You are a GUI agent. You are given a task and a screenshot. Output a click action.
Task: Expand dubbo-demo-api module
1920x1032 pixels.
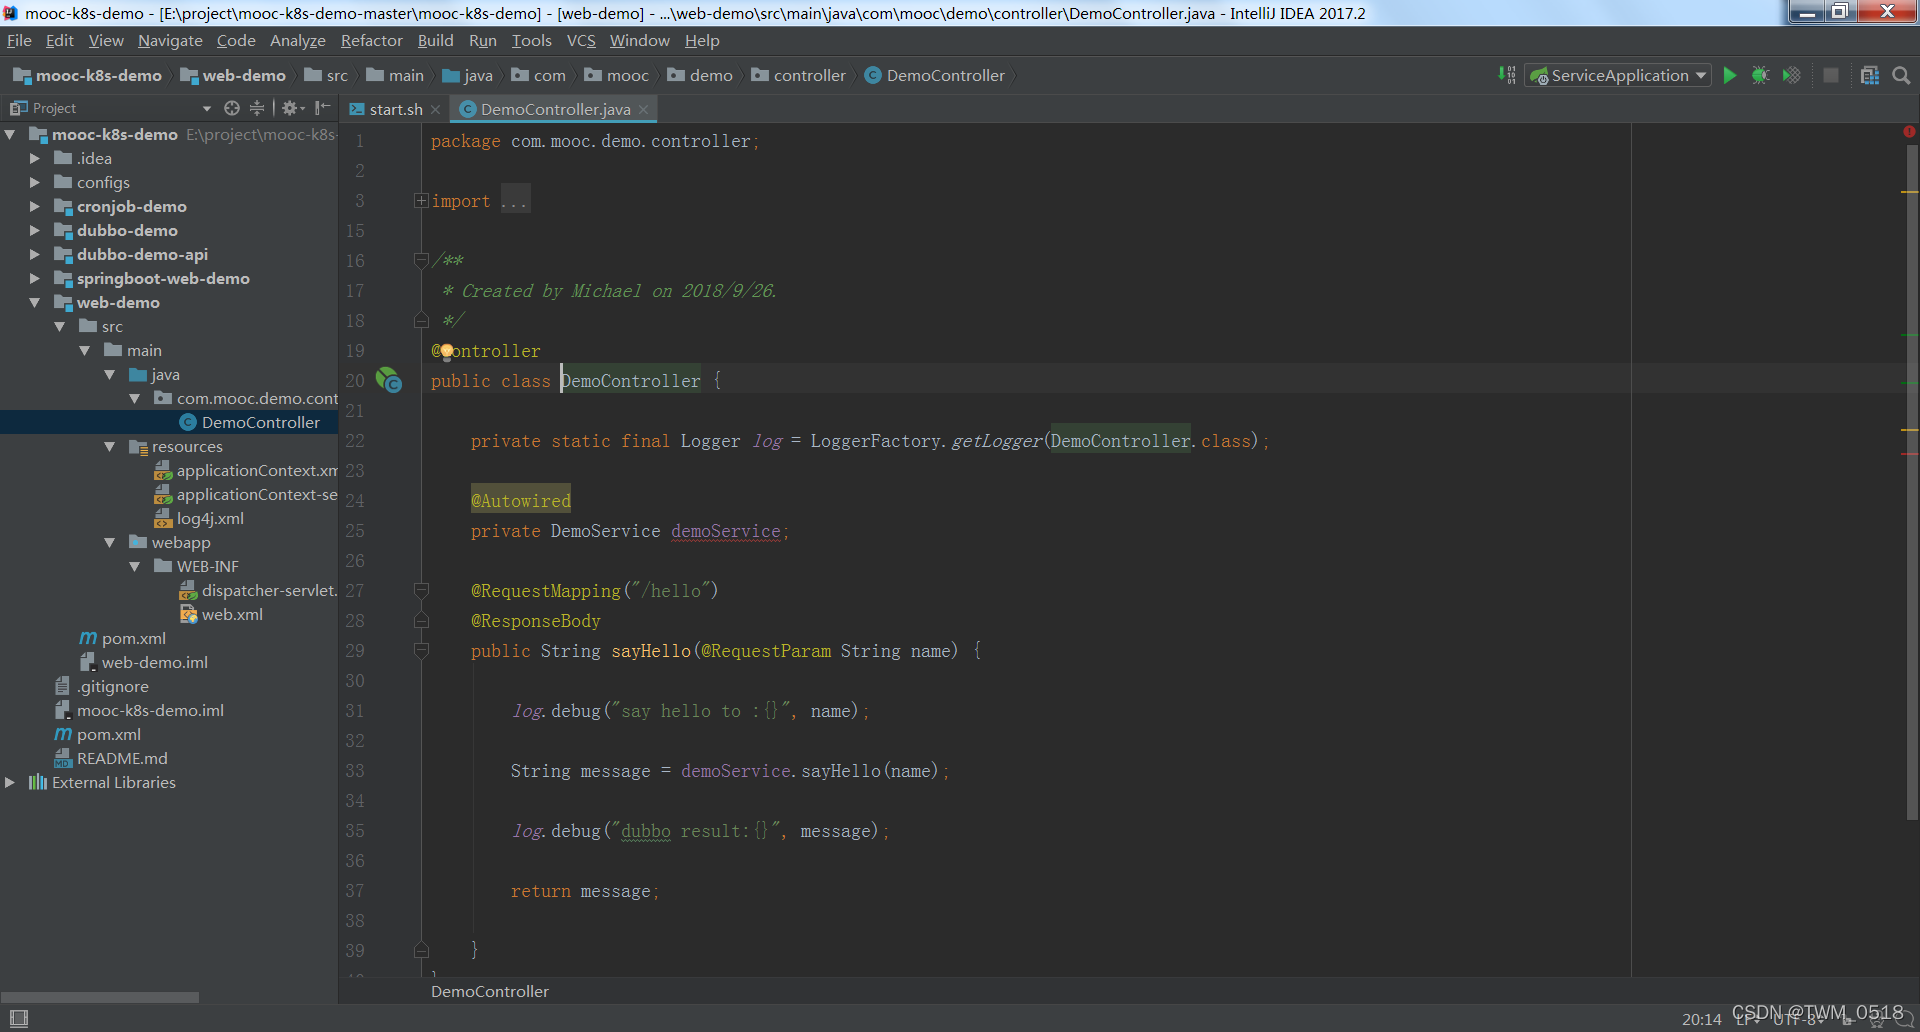coord(35,254)
